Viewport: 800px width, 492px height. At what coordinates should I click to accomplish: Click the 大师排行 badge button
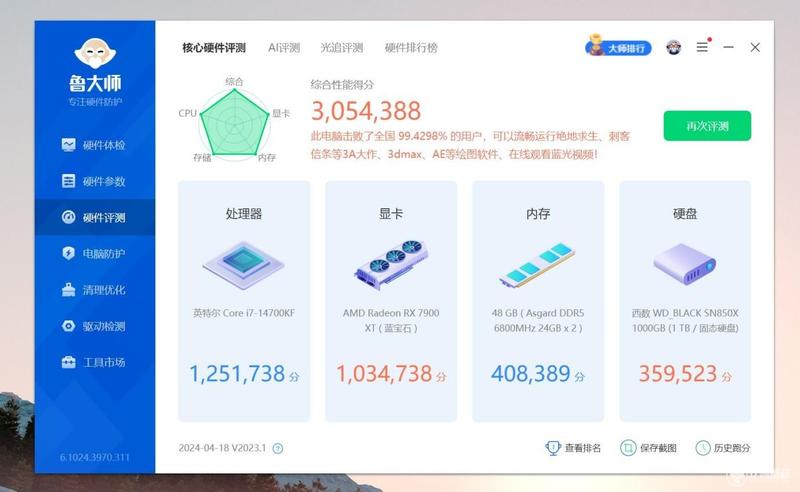[618, 47]
